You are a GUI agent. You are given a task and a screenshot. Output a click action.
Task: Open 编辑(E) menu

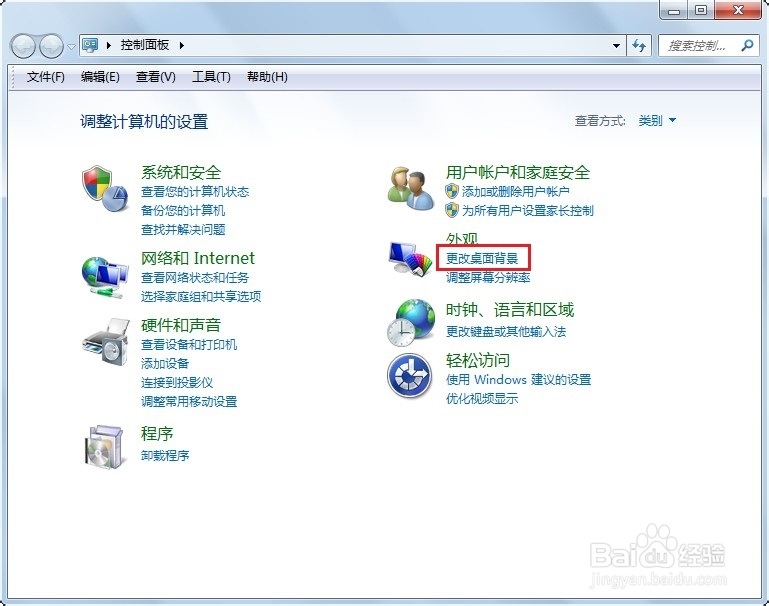100,76
